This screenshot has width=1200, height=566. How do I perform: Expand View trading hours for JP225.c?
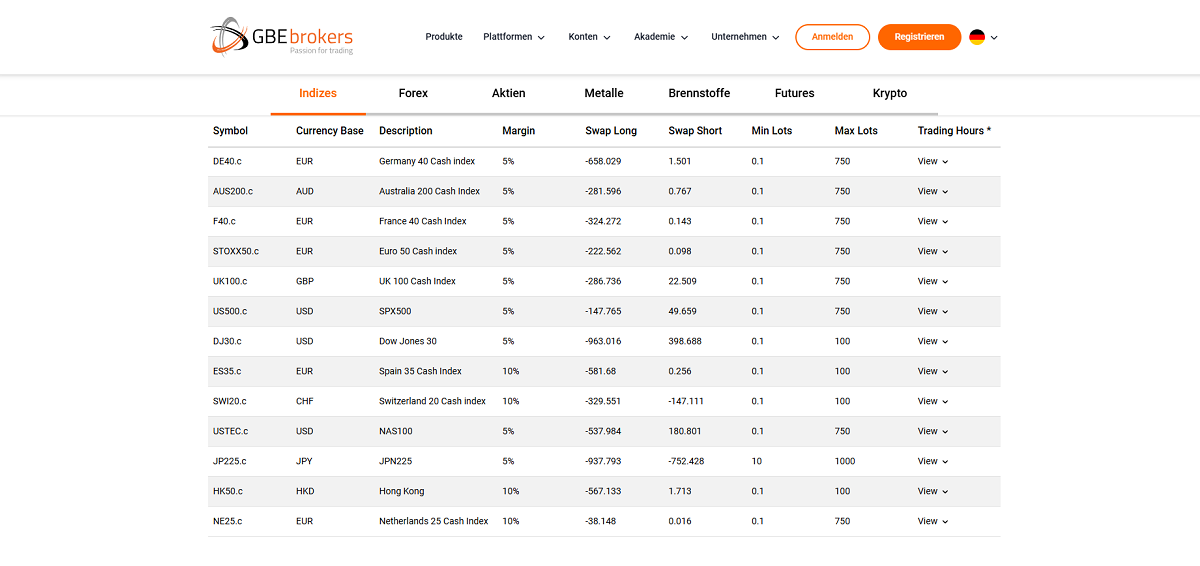[932, 461]
